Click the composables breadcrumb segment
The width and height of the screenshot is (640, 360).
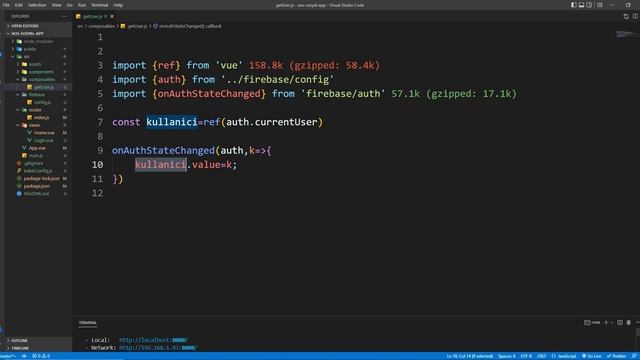(x=101, y=26)
